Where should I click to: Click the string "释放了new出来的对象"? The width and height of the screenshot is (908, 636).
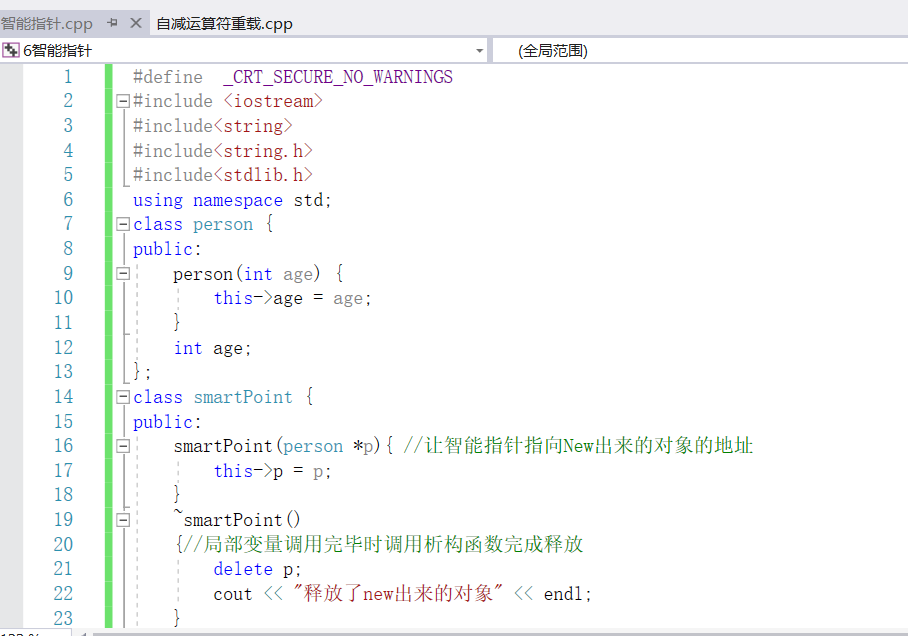tap(398, 594)
